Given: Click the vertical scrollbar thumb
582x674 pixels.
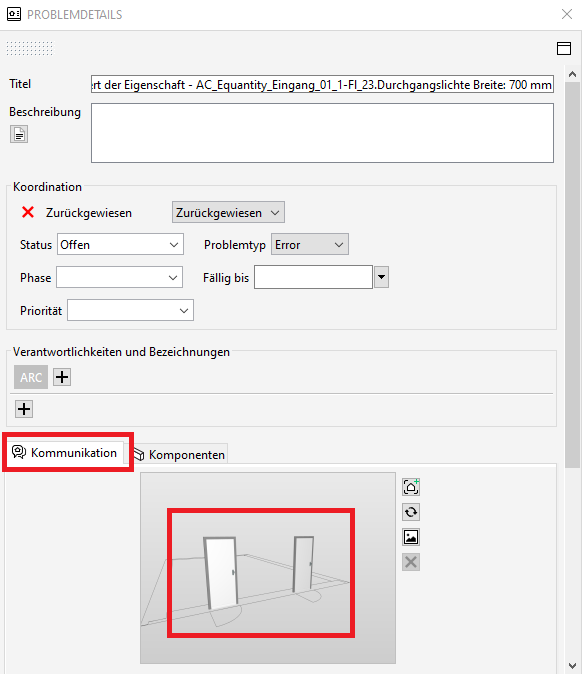Looking at the screenshot, I should tap(572, 275).
